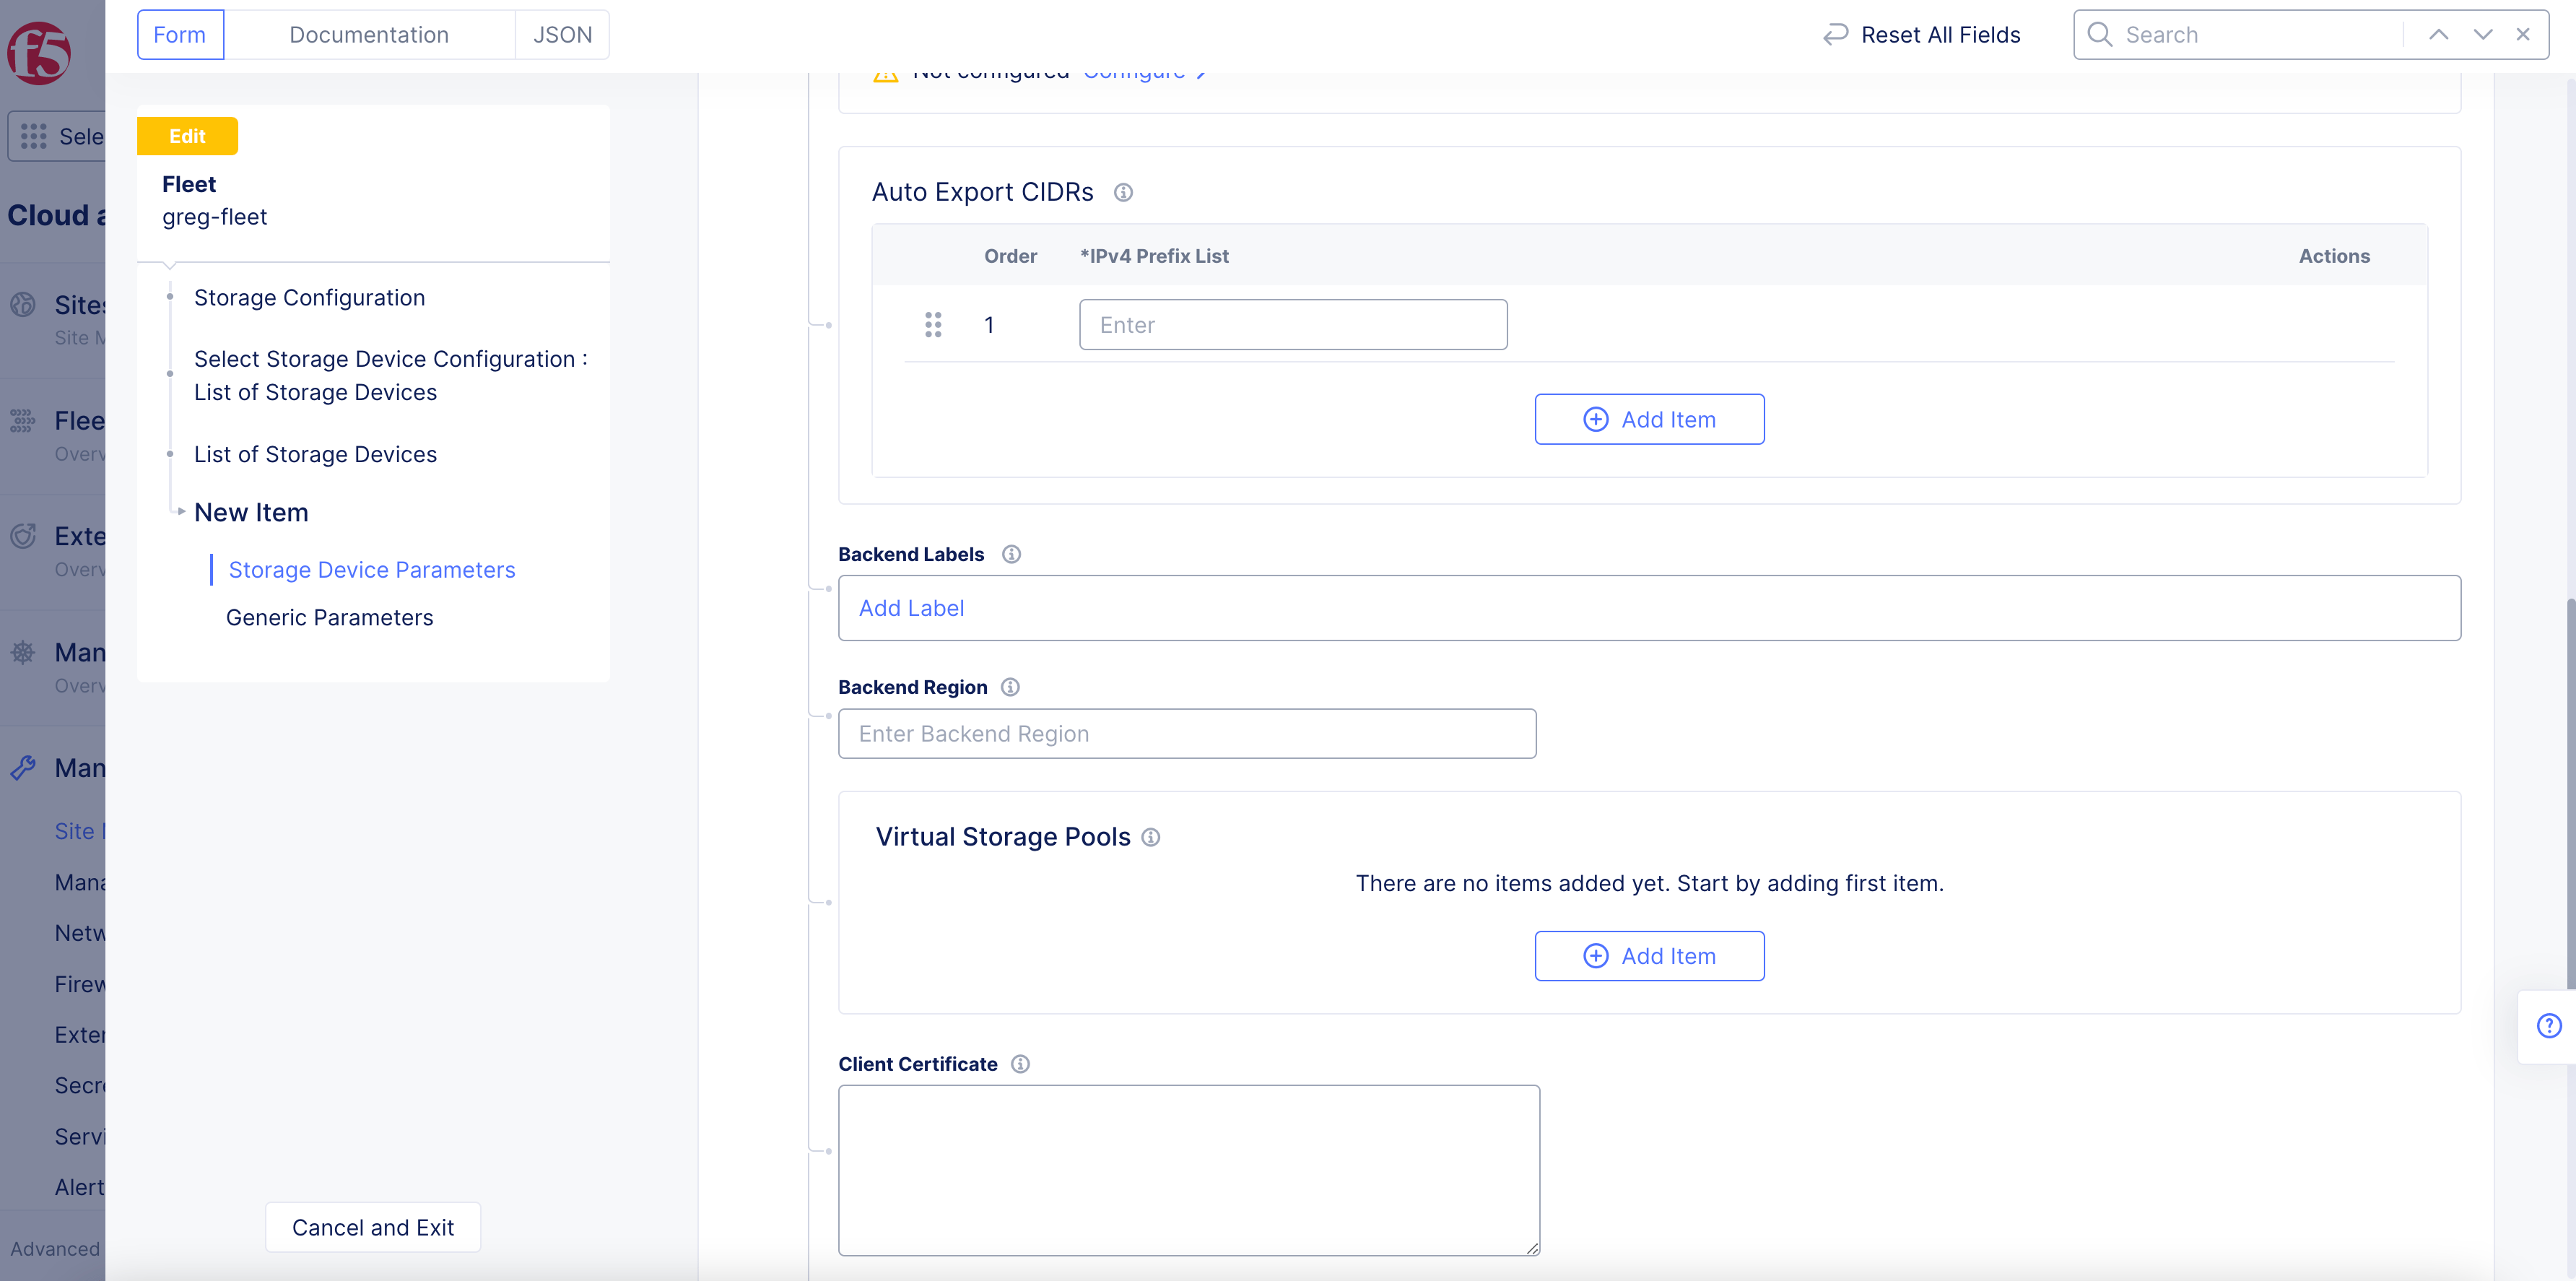
Task: Select Generic Parameters in the tree
Action: [329, 618]
